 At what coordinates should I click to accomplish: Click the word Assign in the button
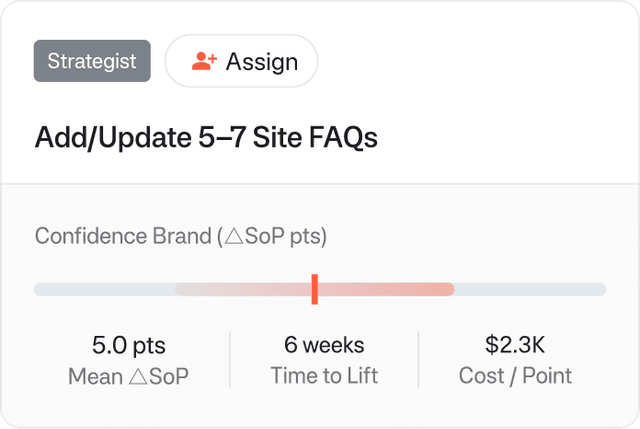[x=262, y=61]
